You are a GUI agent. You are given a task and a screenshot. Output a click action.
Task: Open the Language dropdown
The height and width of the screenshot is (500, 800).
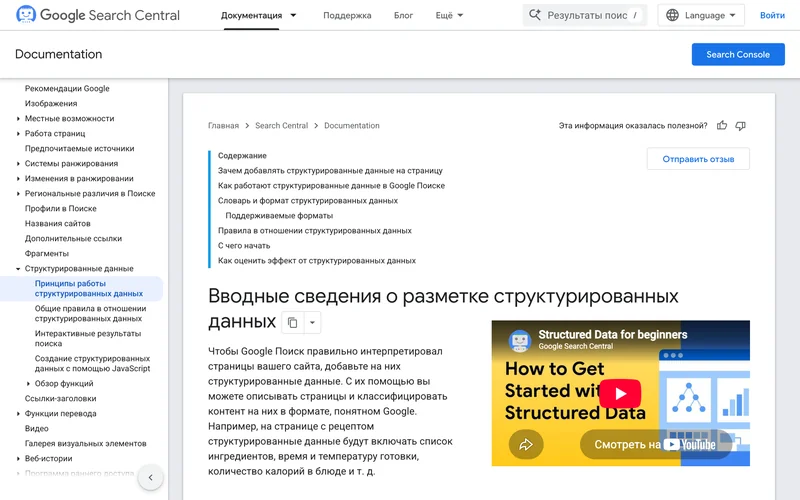(701, 15)
